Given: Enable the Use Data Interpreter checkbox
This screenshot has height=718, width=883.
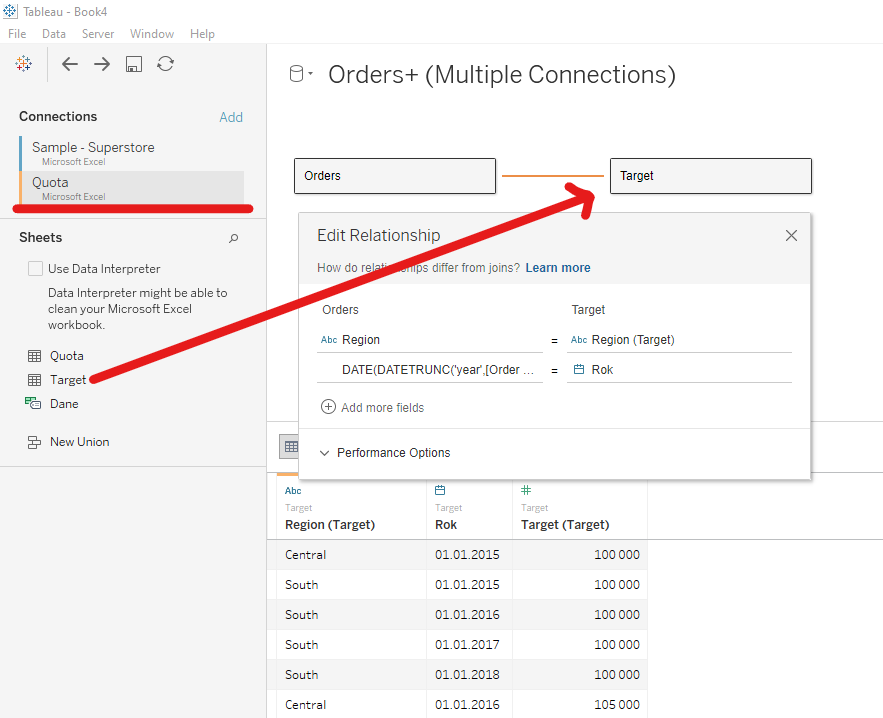Looking at the screenshot, I should [x=36, y=268].
